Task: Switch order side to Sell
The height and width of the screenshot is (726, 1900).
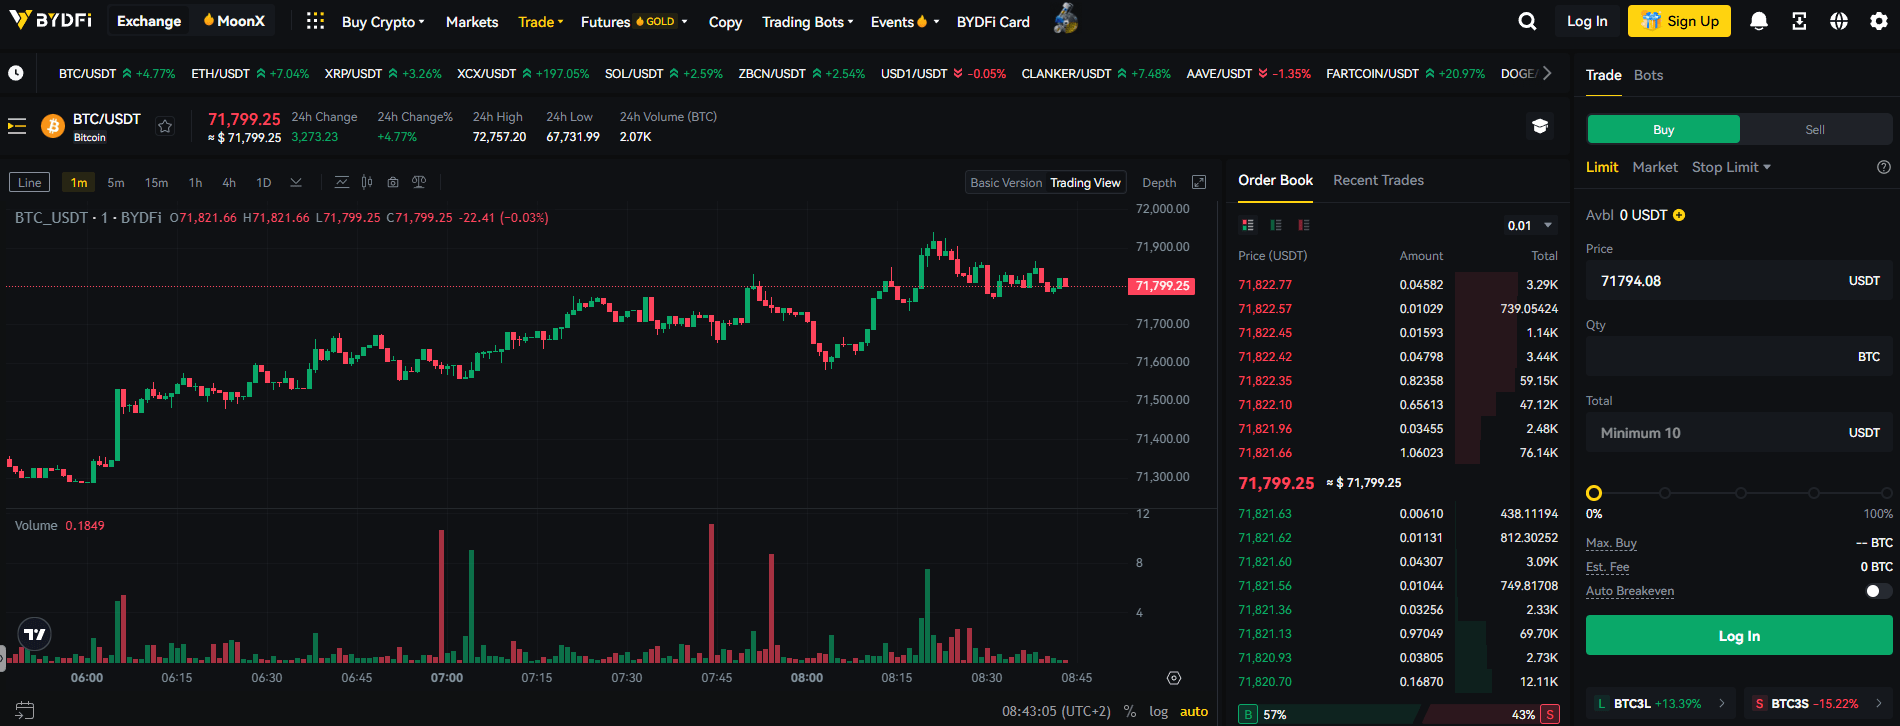Action: (x=1815, y=129)
